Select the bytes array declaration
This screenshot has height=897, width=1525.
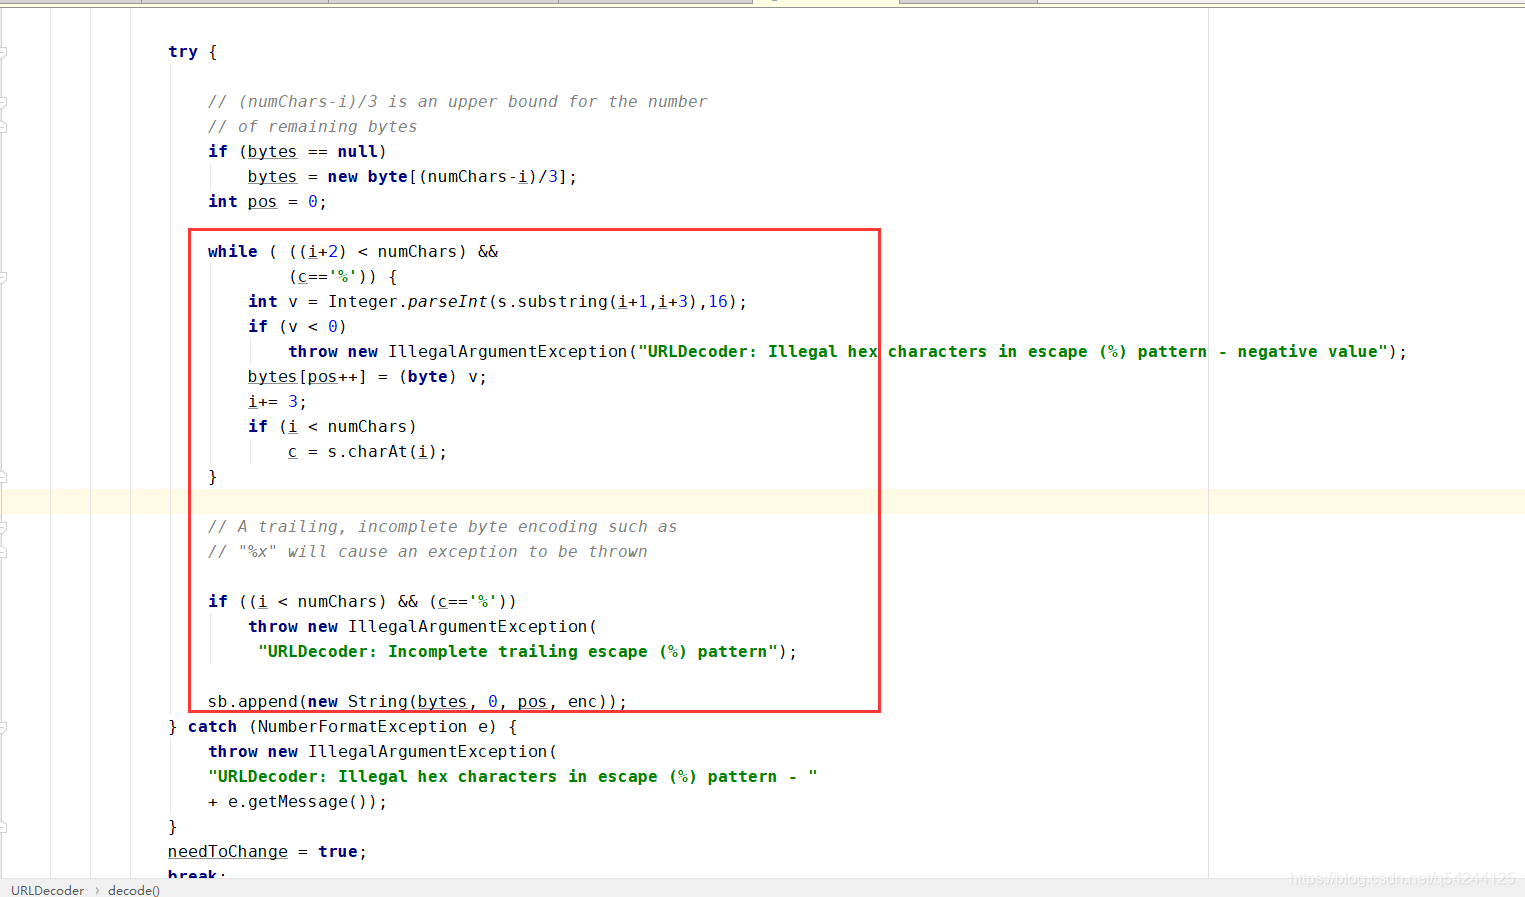point(272,176)
